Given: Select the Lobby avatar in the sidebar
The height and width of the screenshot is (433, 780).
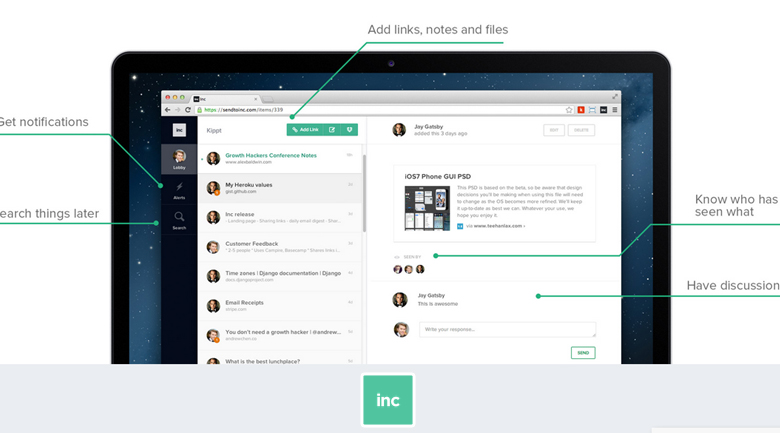Looking at the screenshot, I should [179, 159].
